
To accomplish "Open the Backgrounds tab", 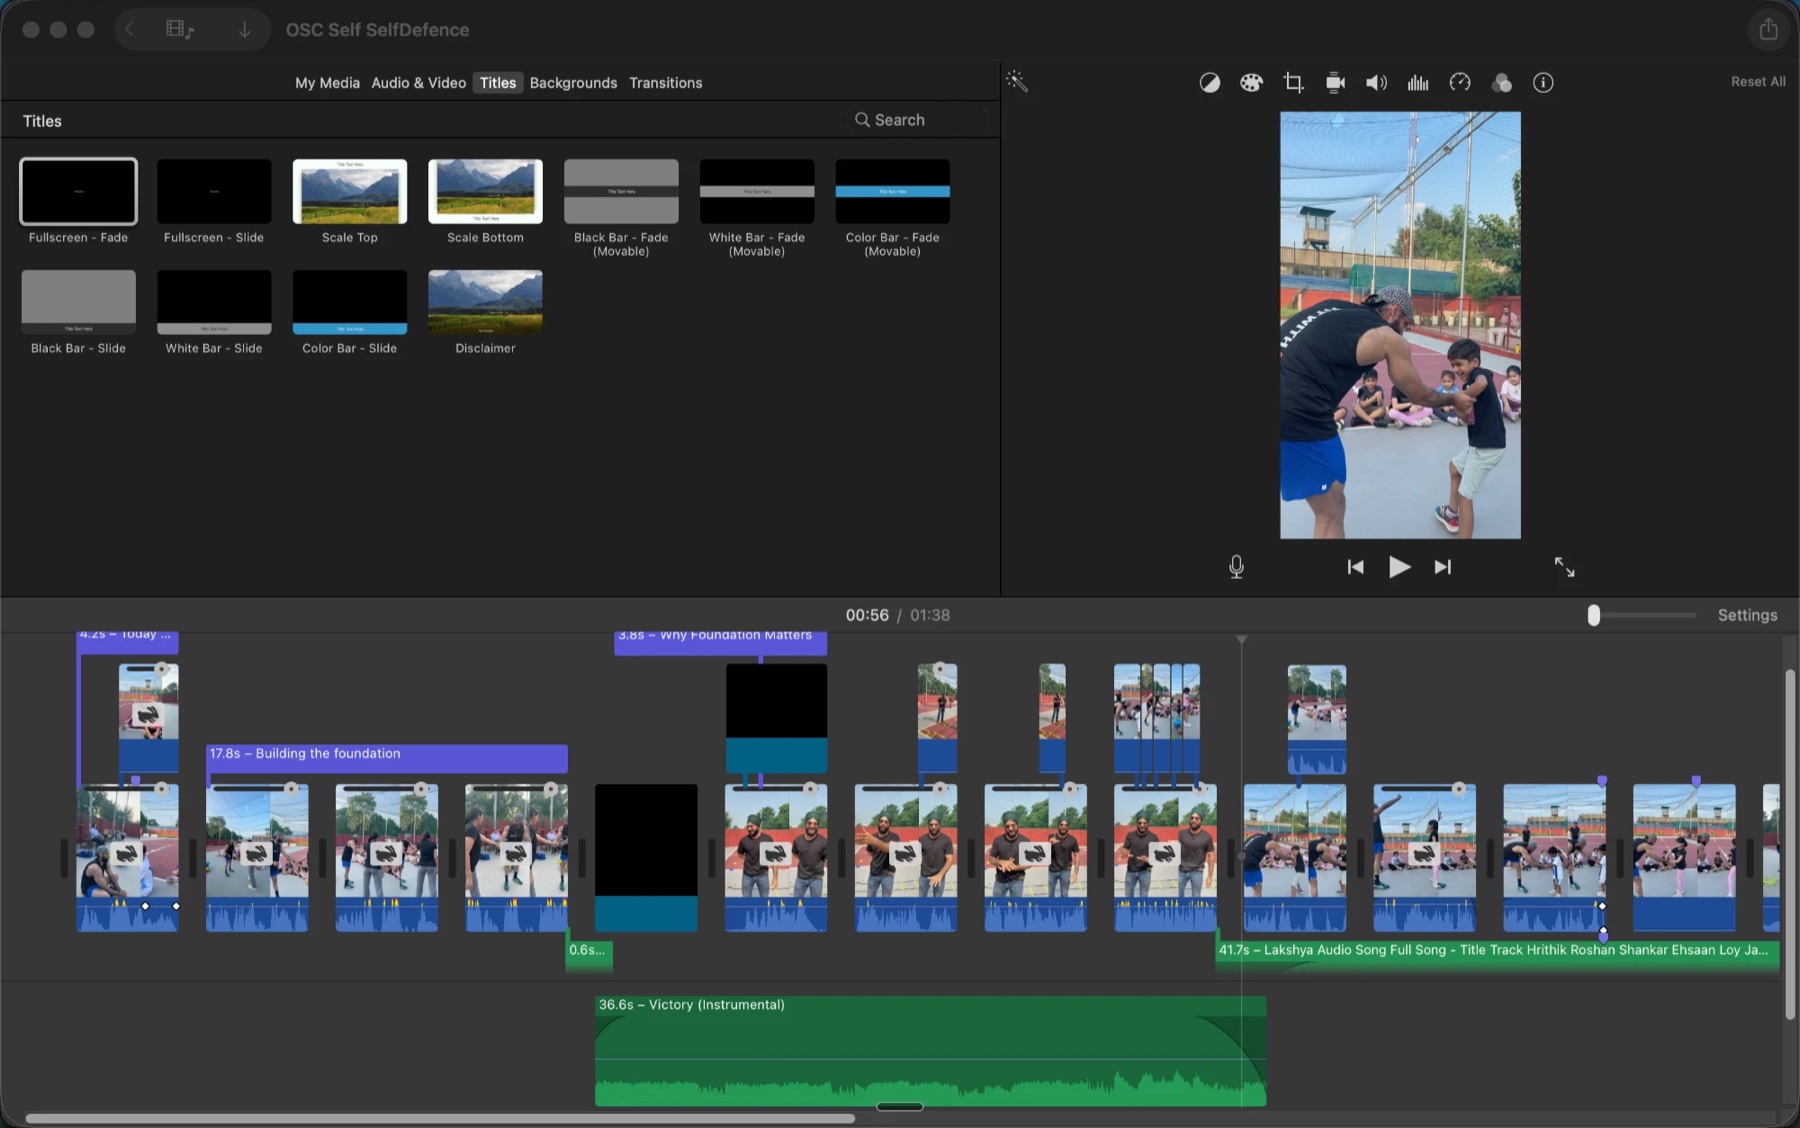I will [573, 83].
